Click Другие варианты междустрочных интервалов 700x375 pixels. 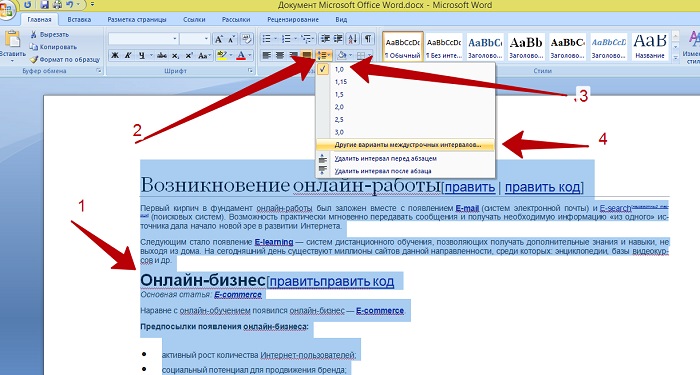[x=405, y=145]
